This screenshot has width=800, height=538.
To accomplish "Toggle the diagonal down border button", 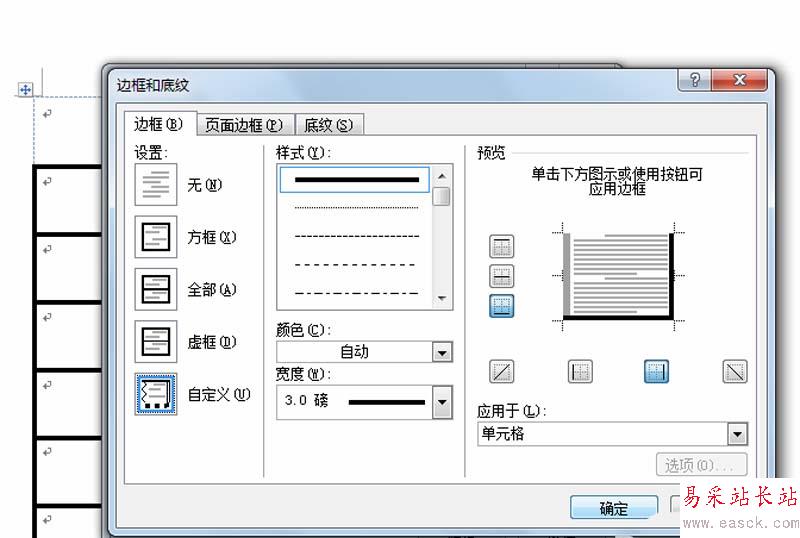I will [735, 371].
